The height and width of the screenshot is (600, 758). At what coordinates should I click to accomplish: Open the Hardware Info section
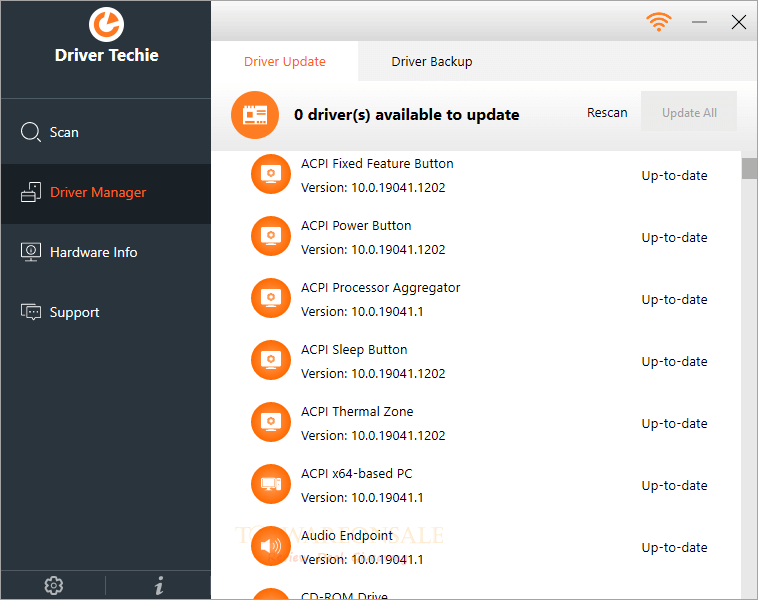(106, 252)
